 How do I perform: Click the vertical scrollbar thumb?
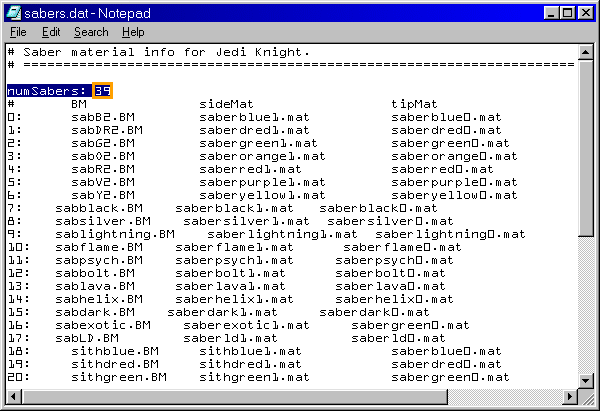coord(585,148)
